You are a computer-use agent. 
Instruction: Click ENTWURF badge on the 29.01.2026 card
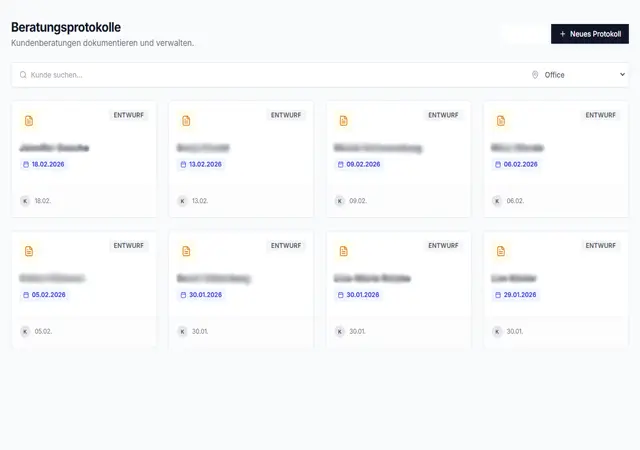point(601,245)
